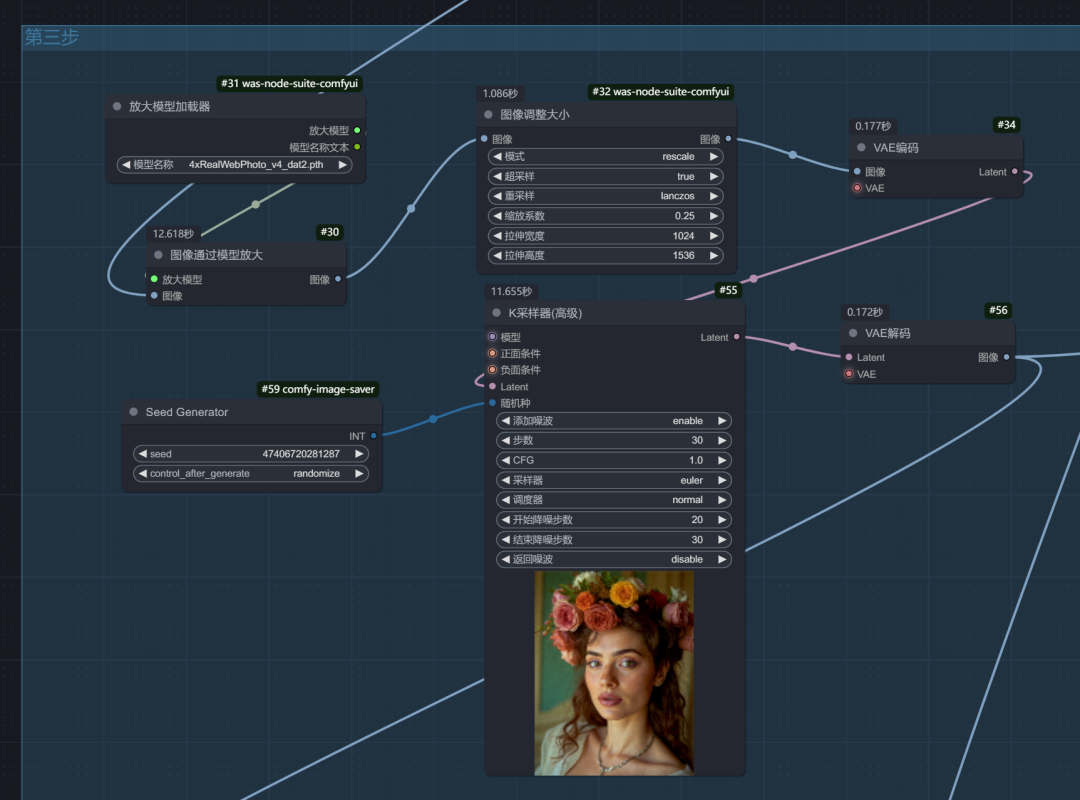Increase 缩放系数 with right arrow
The width and height of the screenshot is (1080, 800).
pyautogui.click(x=714, y=216)
